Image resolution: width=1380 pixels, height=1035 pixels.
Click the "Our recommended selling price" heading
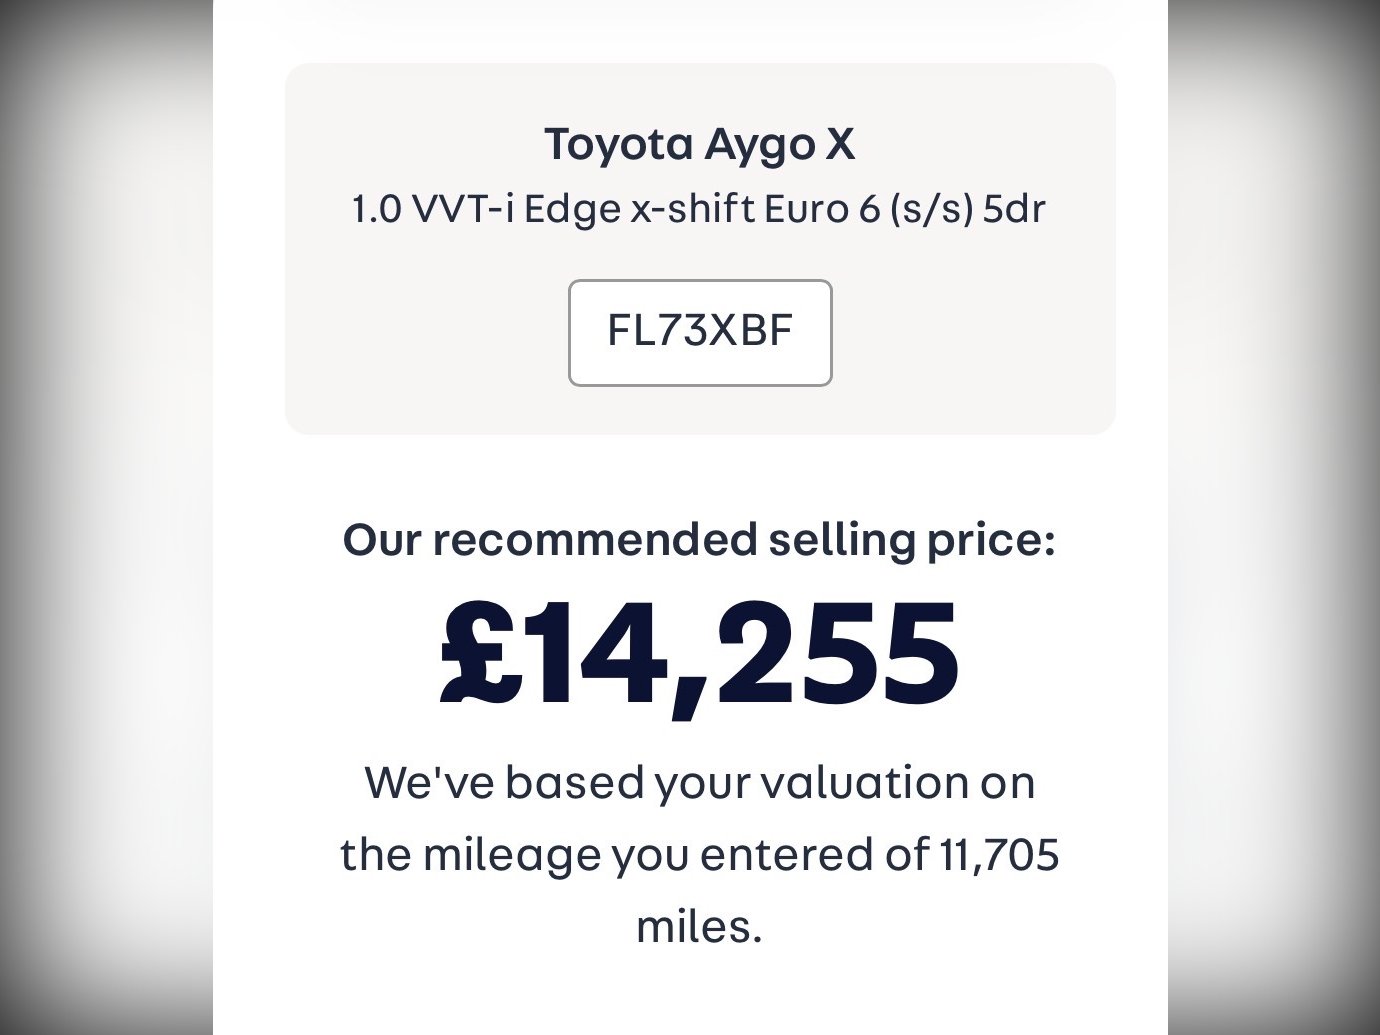coord(700,540)
